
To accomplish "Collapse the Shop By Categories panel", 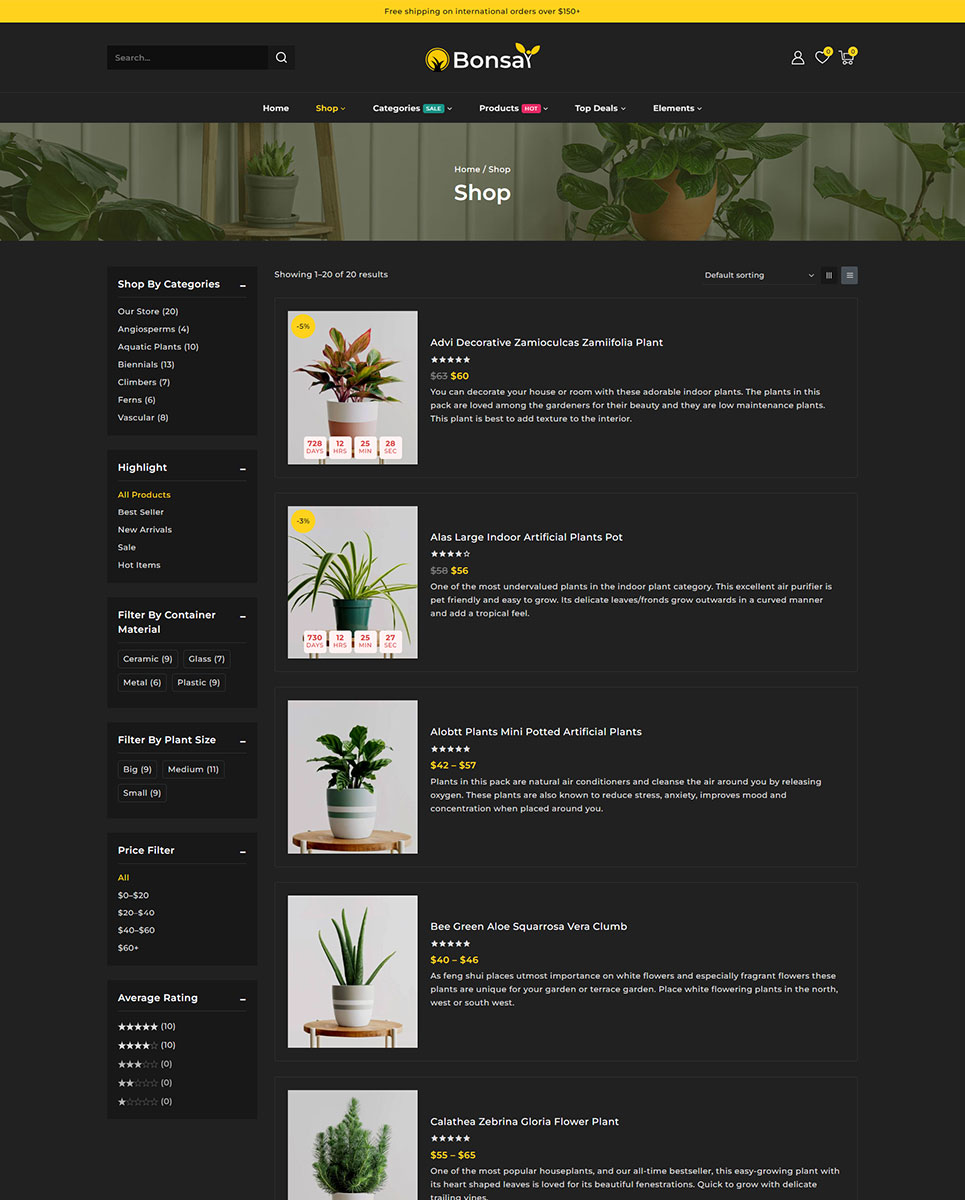I will (x=242, y=286).
